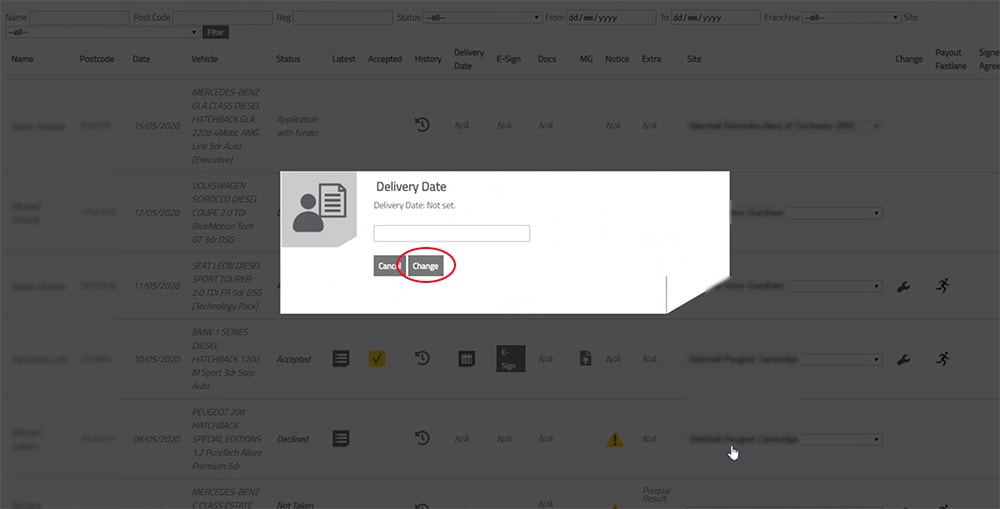The width and height of the screenshot is (1000, 509).
Task: Click the MG document icon in BMW row
Action: pyautogui.click(x=586, y=359)
